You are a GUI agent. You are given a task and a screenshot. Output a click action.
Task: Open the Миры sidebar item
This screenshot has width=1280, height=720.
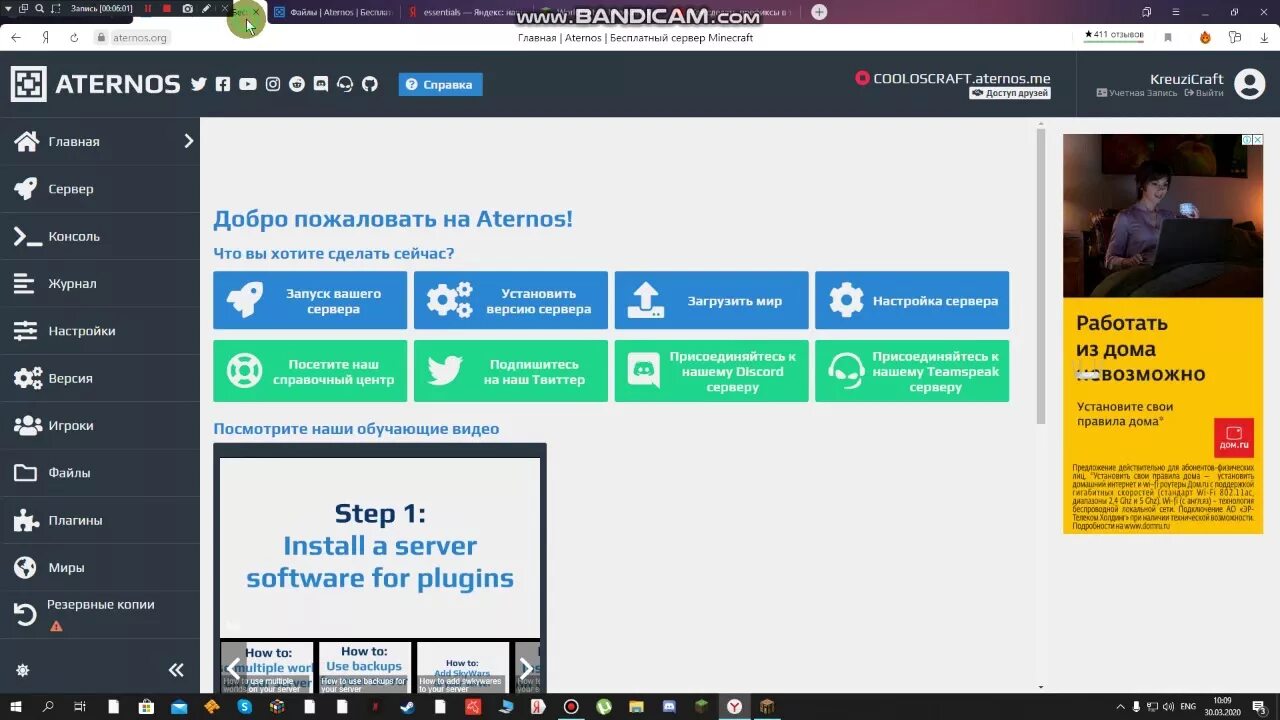pos(100,567)
